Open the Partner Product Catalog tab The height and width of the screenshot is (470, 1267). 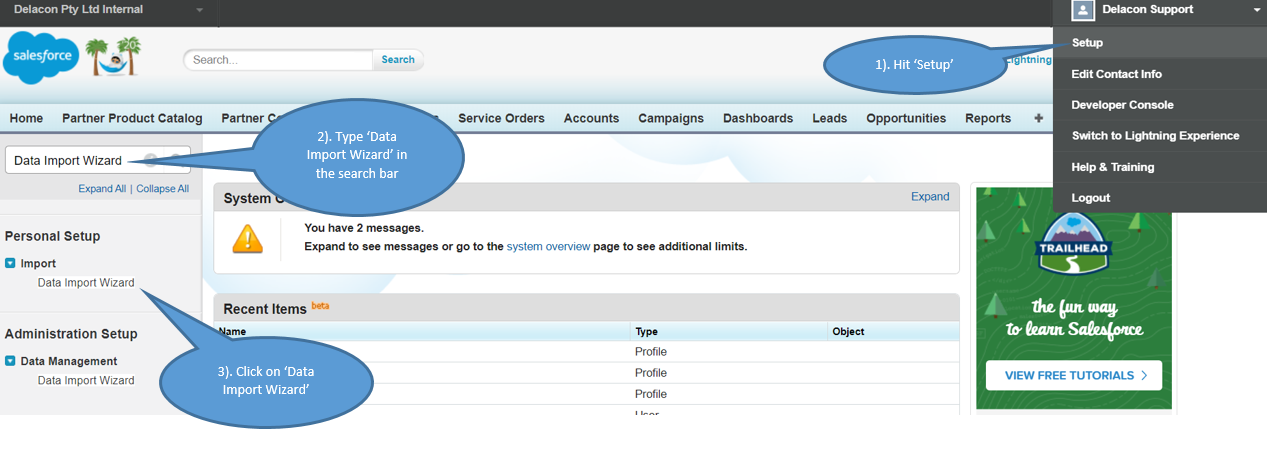pos(132,118)
